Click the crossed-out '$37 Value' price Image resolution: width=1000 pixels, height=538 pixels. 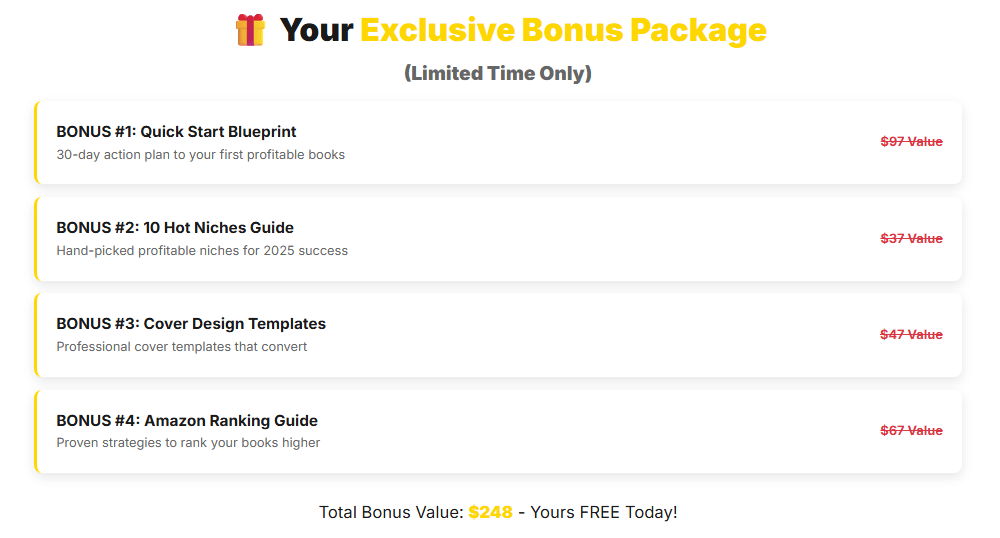pos(911,238)
